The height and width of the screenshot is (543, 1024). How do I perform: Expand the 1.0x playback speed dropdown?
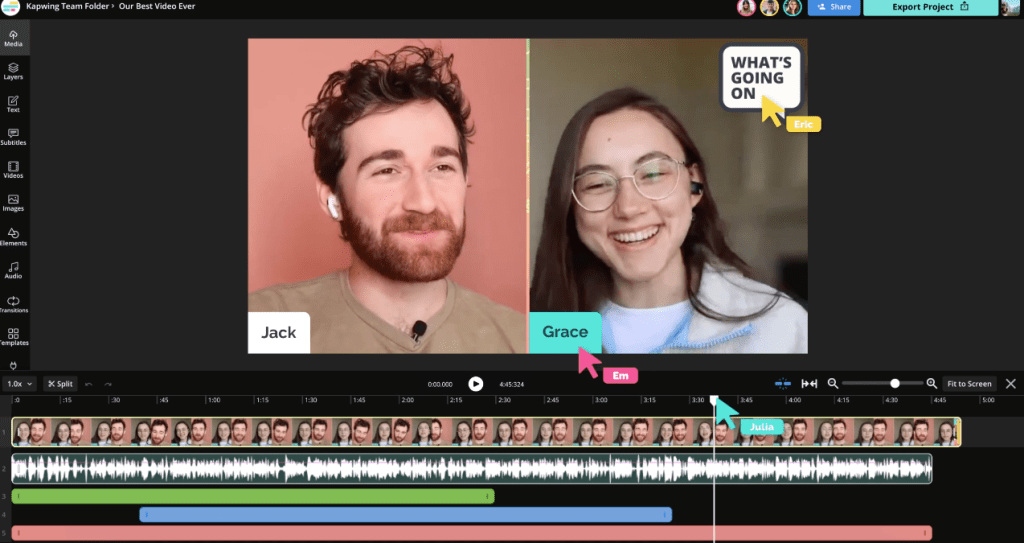20,383
